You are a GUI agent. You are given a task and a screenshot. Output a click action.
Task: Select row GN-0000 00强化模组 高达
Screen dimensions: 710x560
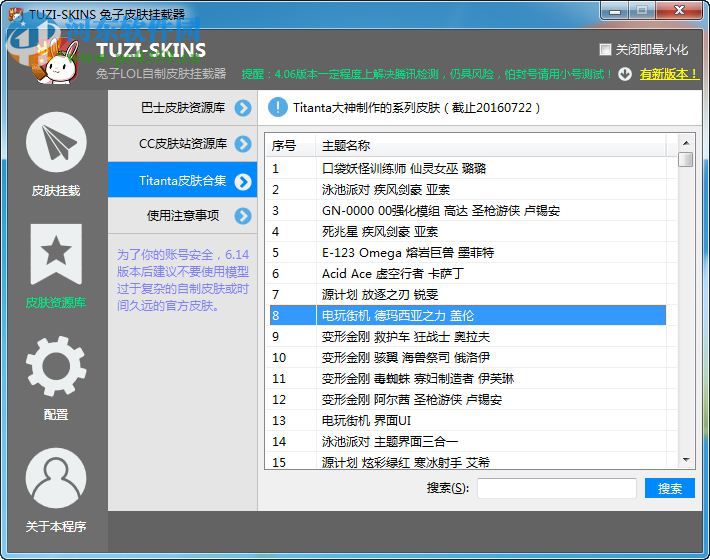coord(466,211)
